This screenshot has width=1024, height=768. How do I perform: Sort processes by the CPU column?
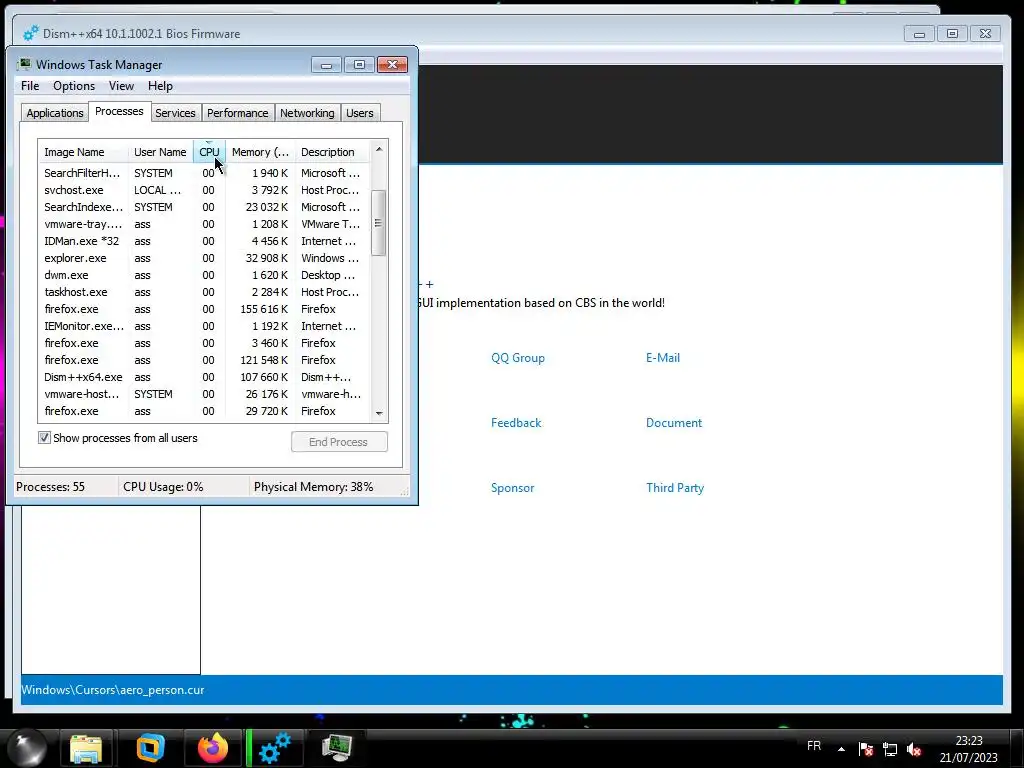(x=209, y=152)
